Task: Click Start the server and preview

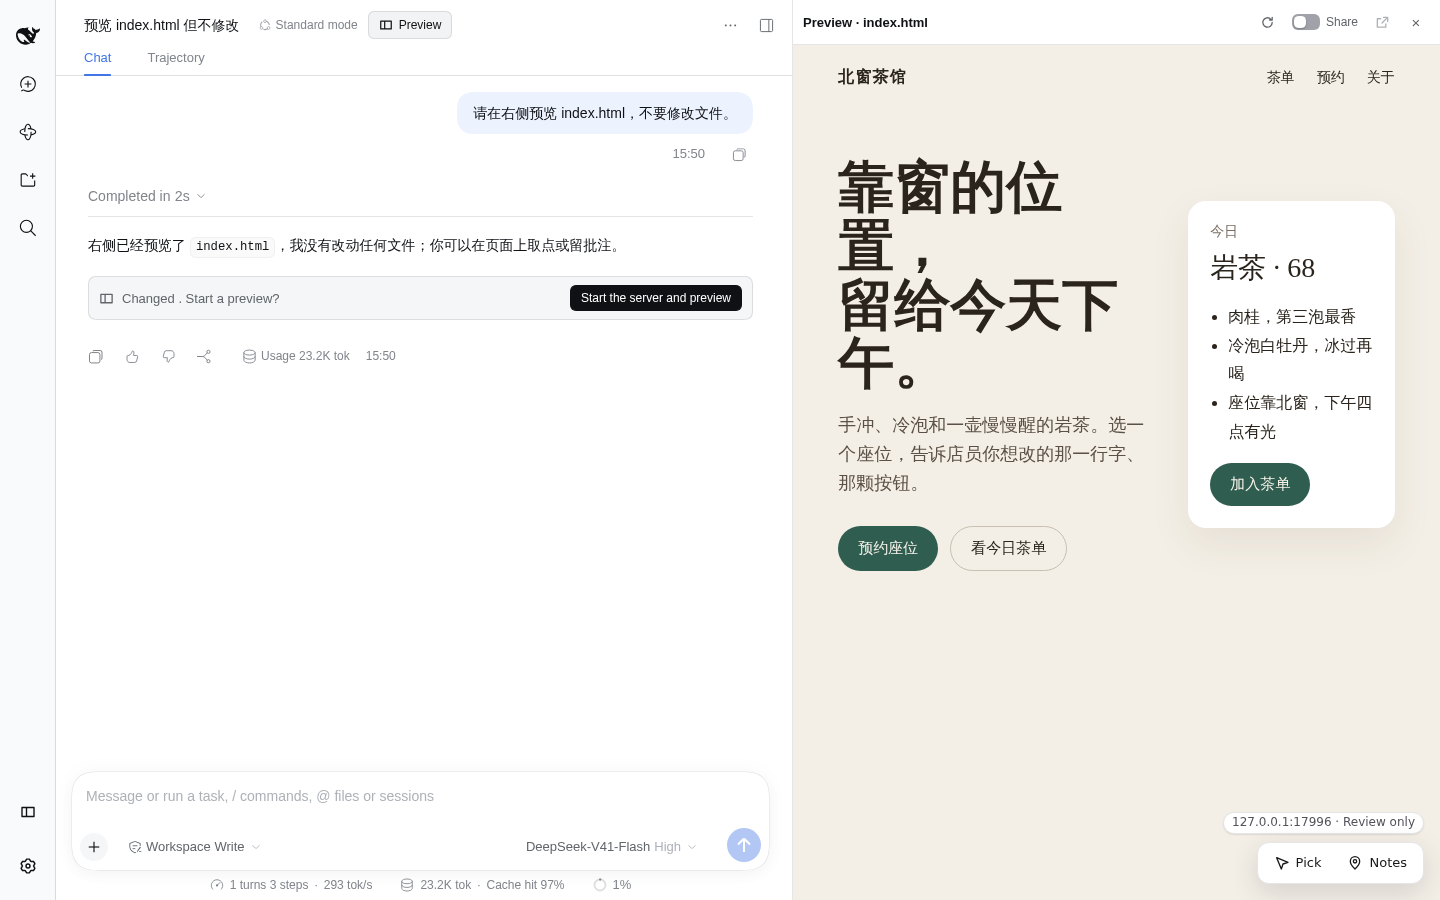Action: coord(656,298)
